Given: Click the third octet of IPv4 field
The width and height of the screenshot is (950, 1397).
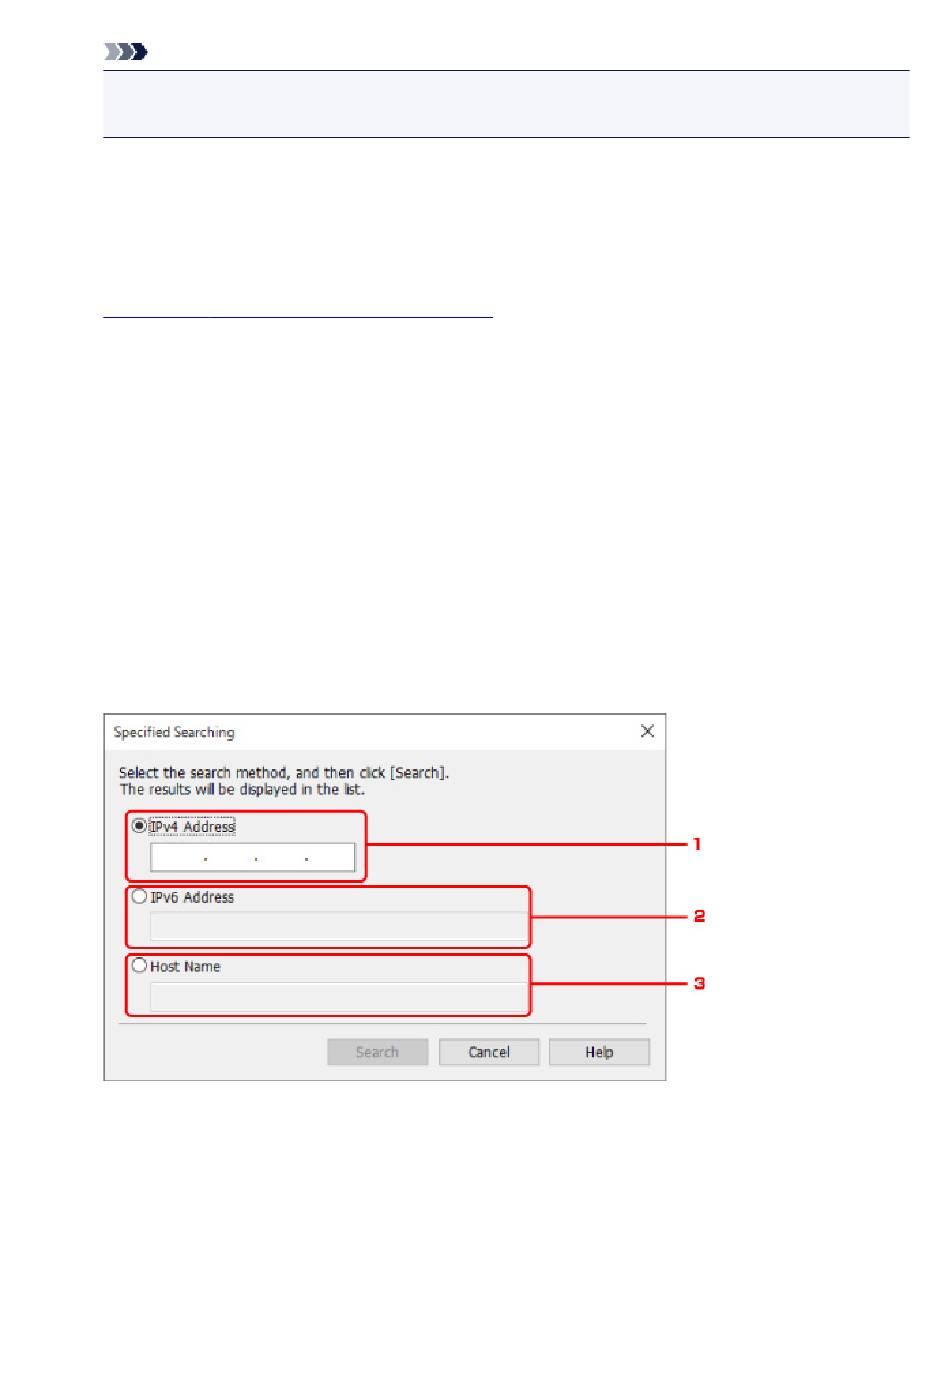Looking at the screenshot, I should coord(281,858).
